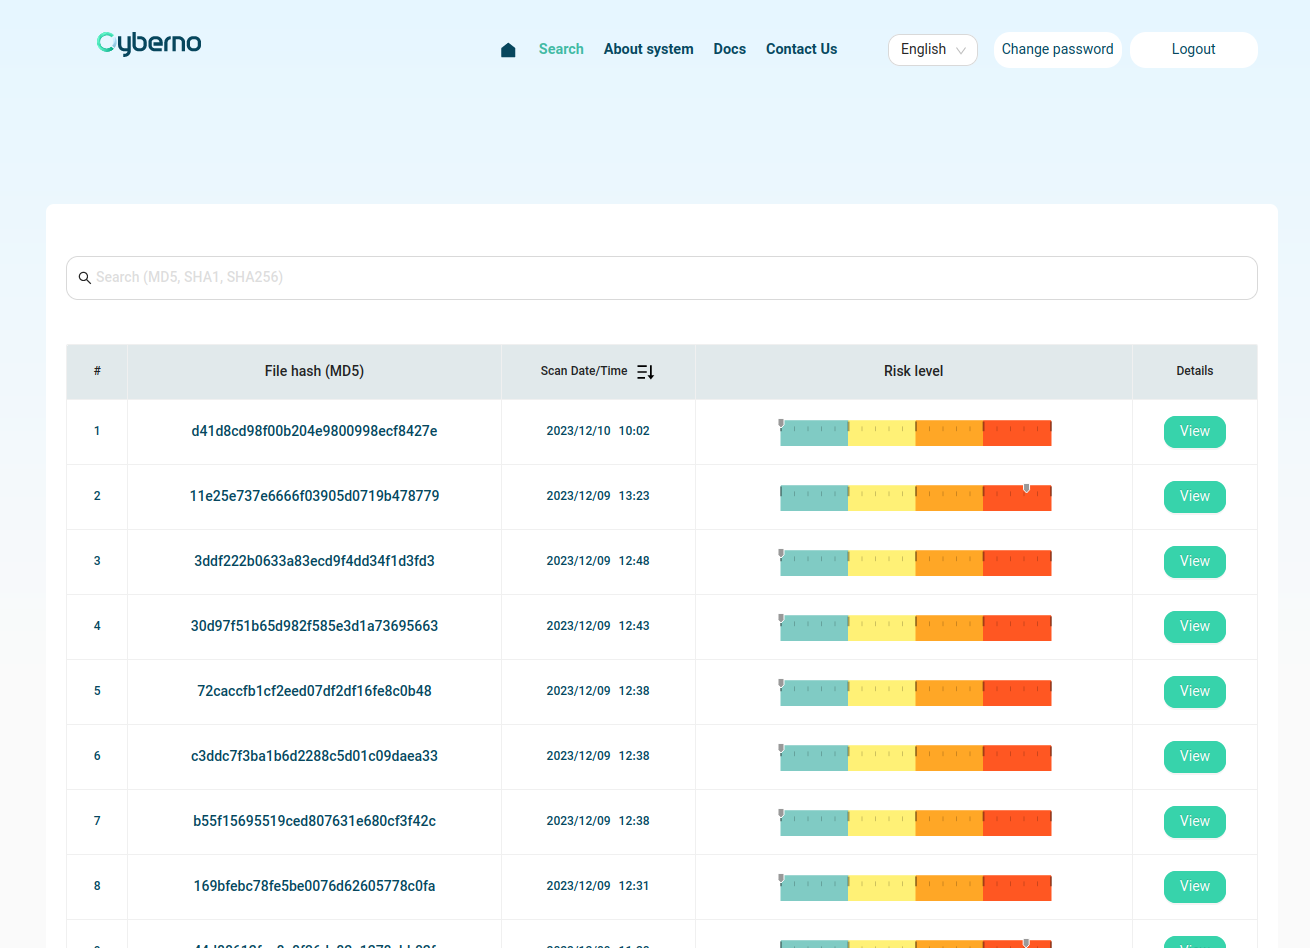1310x948 pixels.
Task: Navigate to Contact Us
Action: pyautogui.click(x=801, y=49)
